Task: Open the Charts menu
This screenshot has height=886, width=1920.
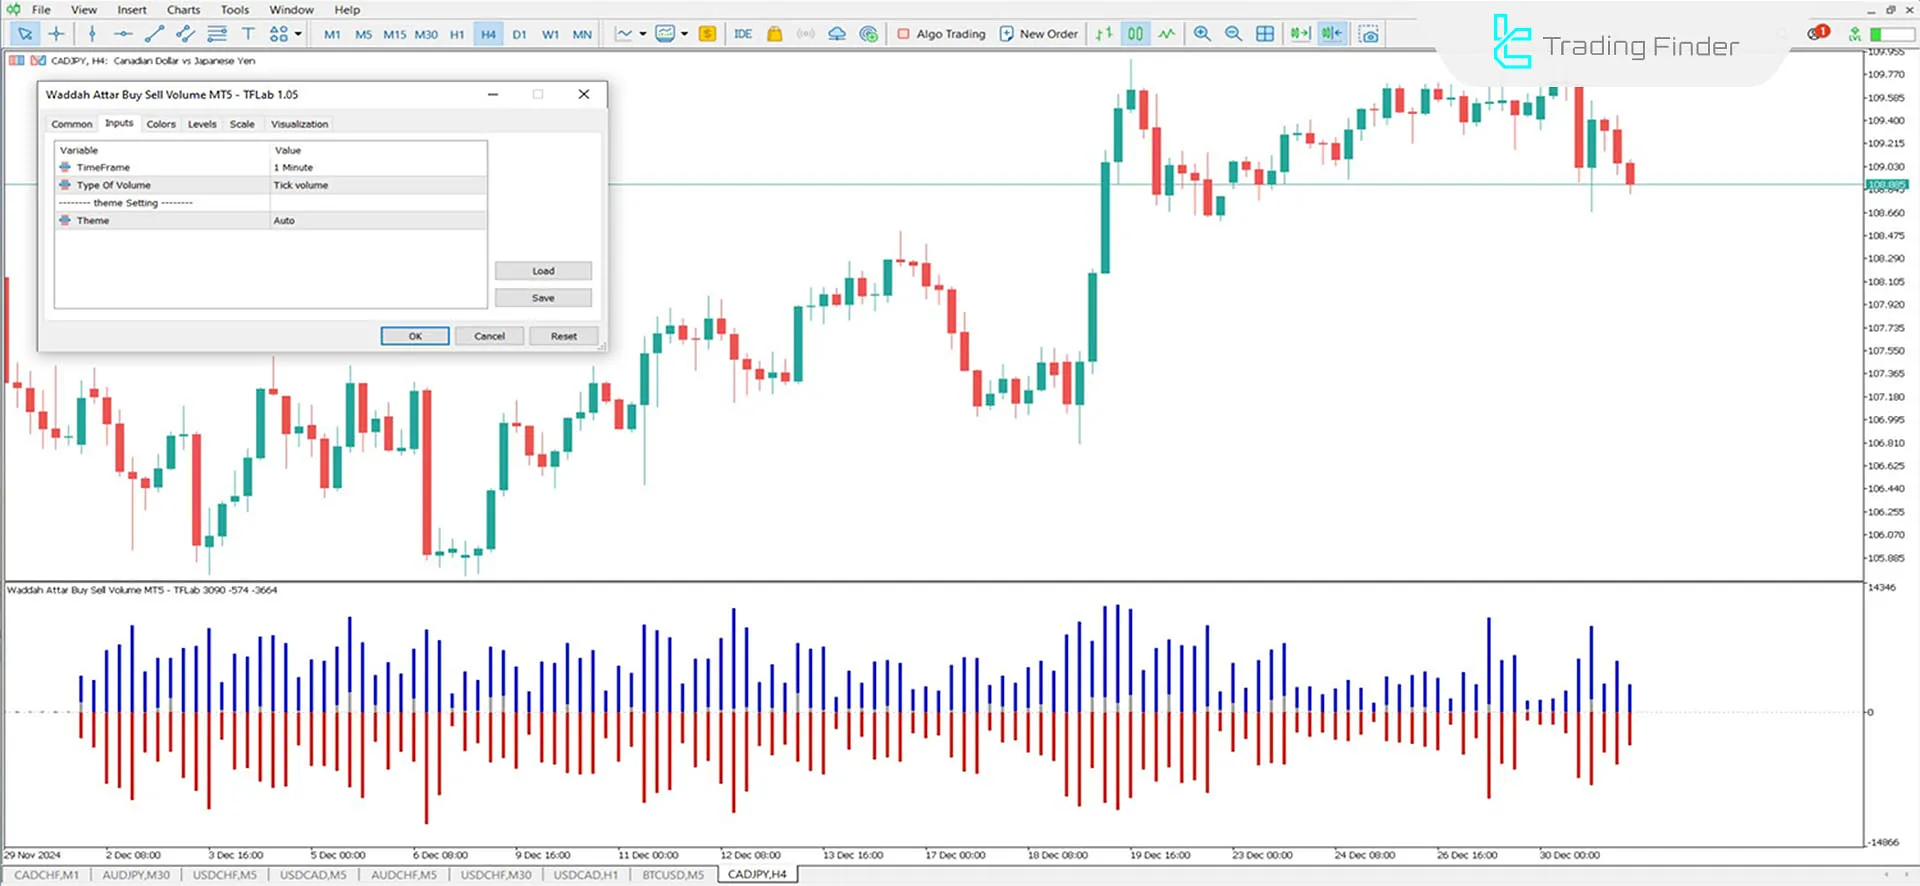Action: tap(183, 10)
